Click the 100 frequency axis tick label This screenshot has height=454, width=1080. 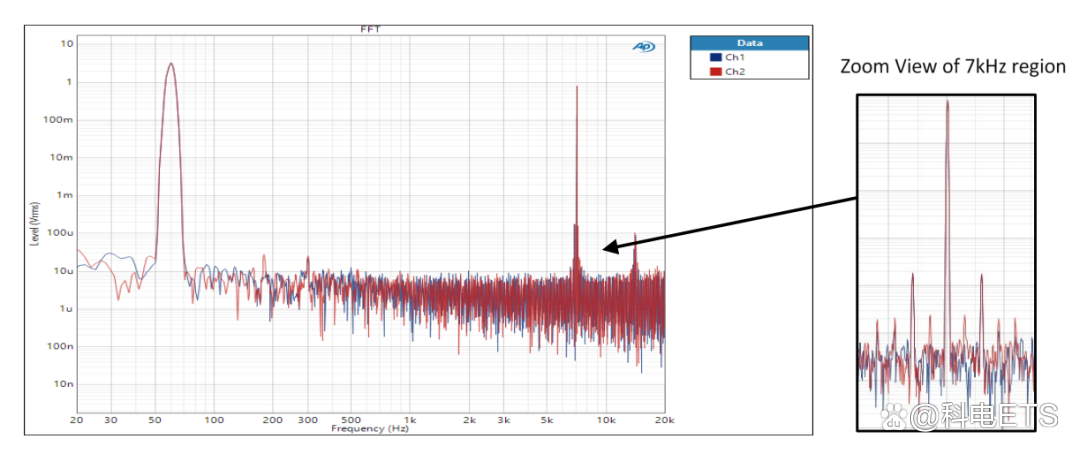pos(214,420)
